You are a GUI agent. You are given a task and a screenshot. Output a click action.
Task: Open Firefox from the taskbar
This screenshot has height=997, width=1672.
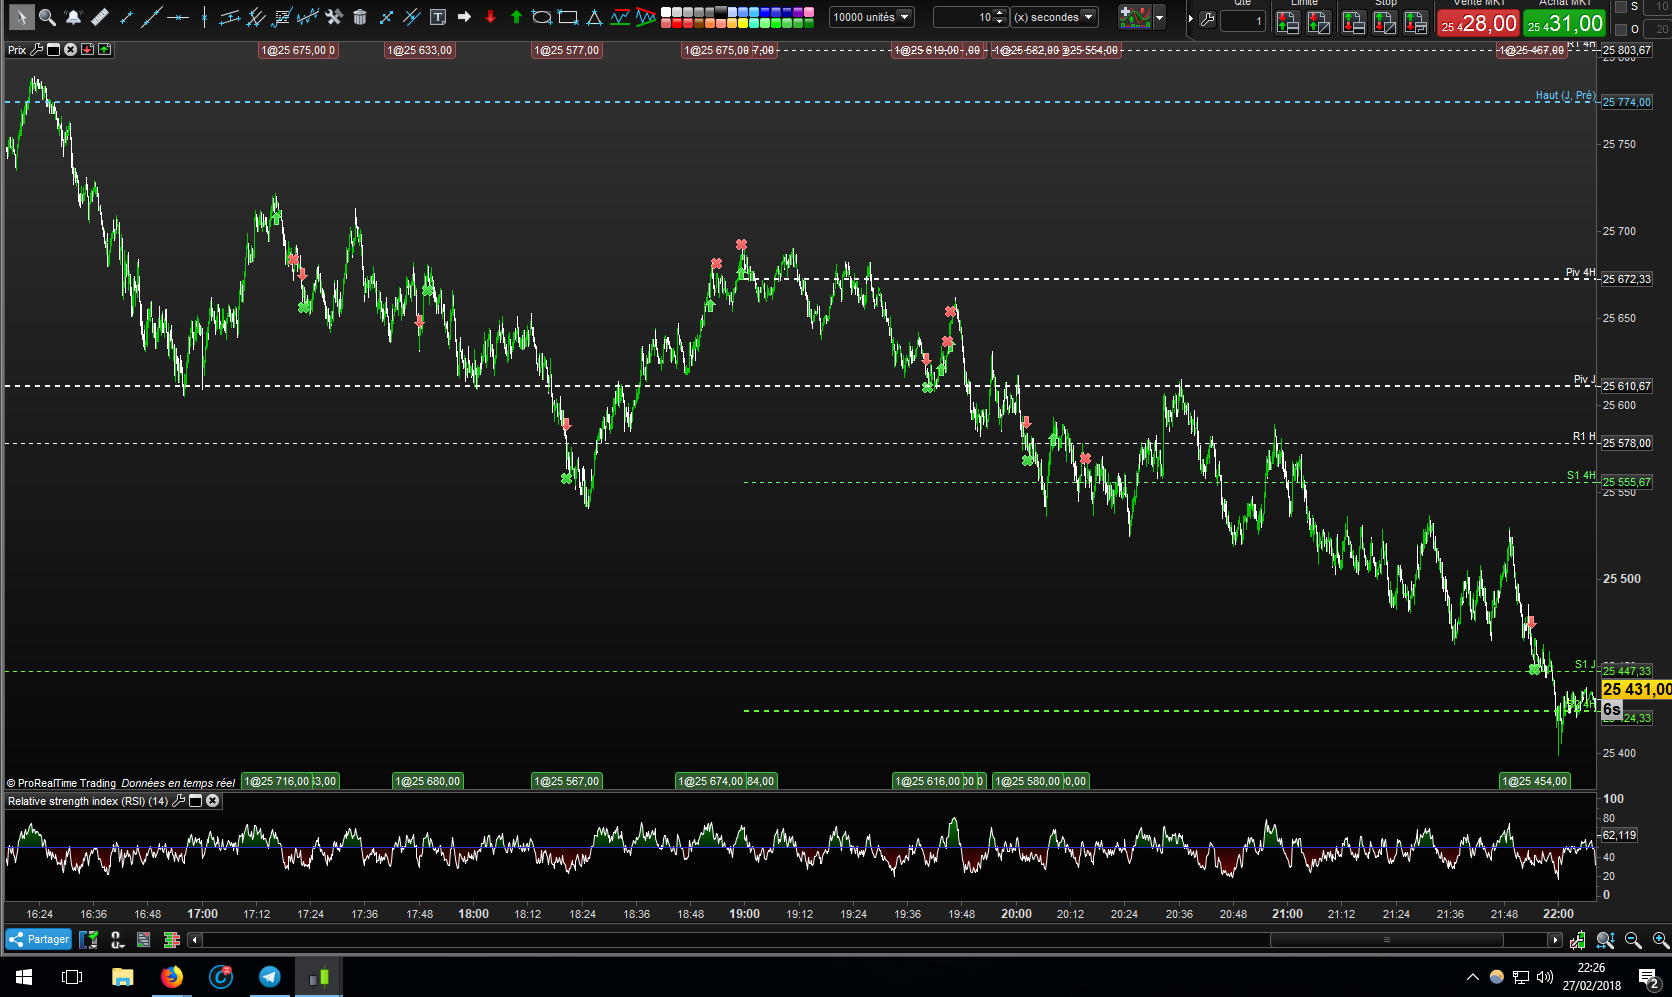point(172,977)
